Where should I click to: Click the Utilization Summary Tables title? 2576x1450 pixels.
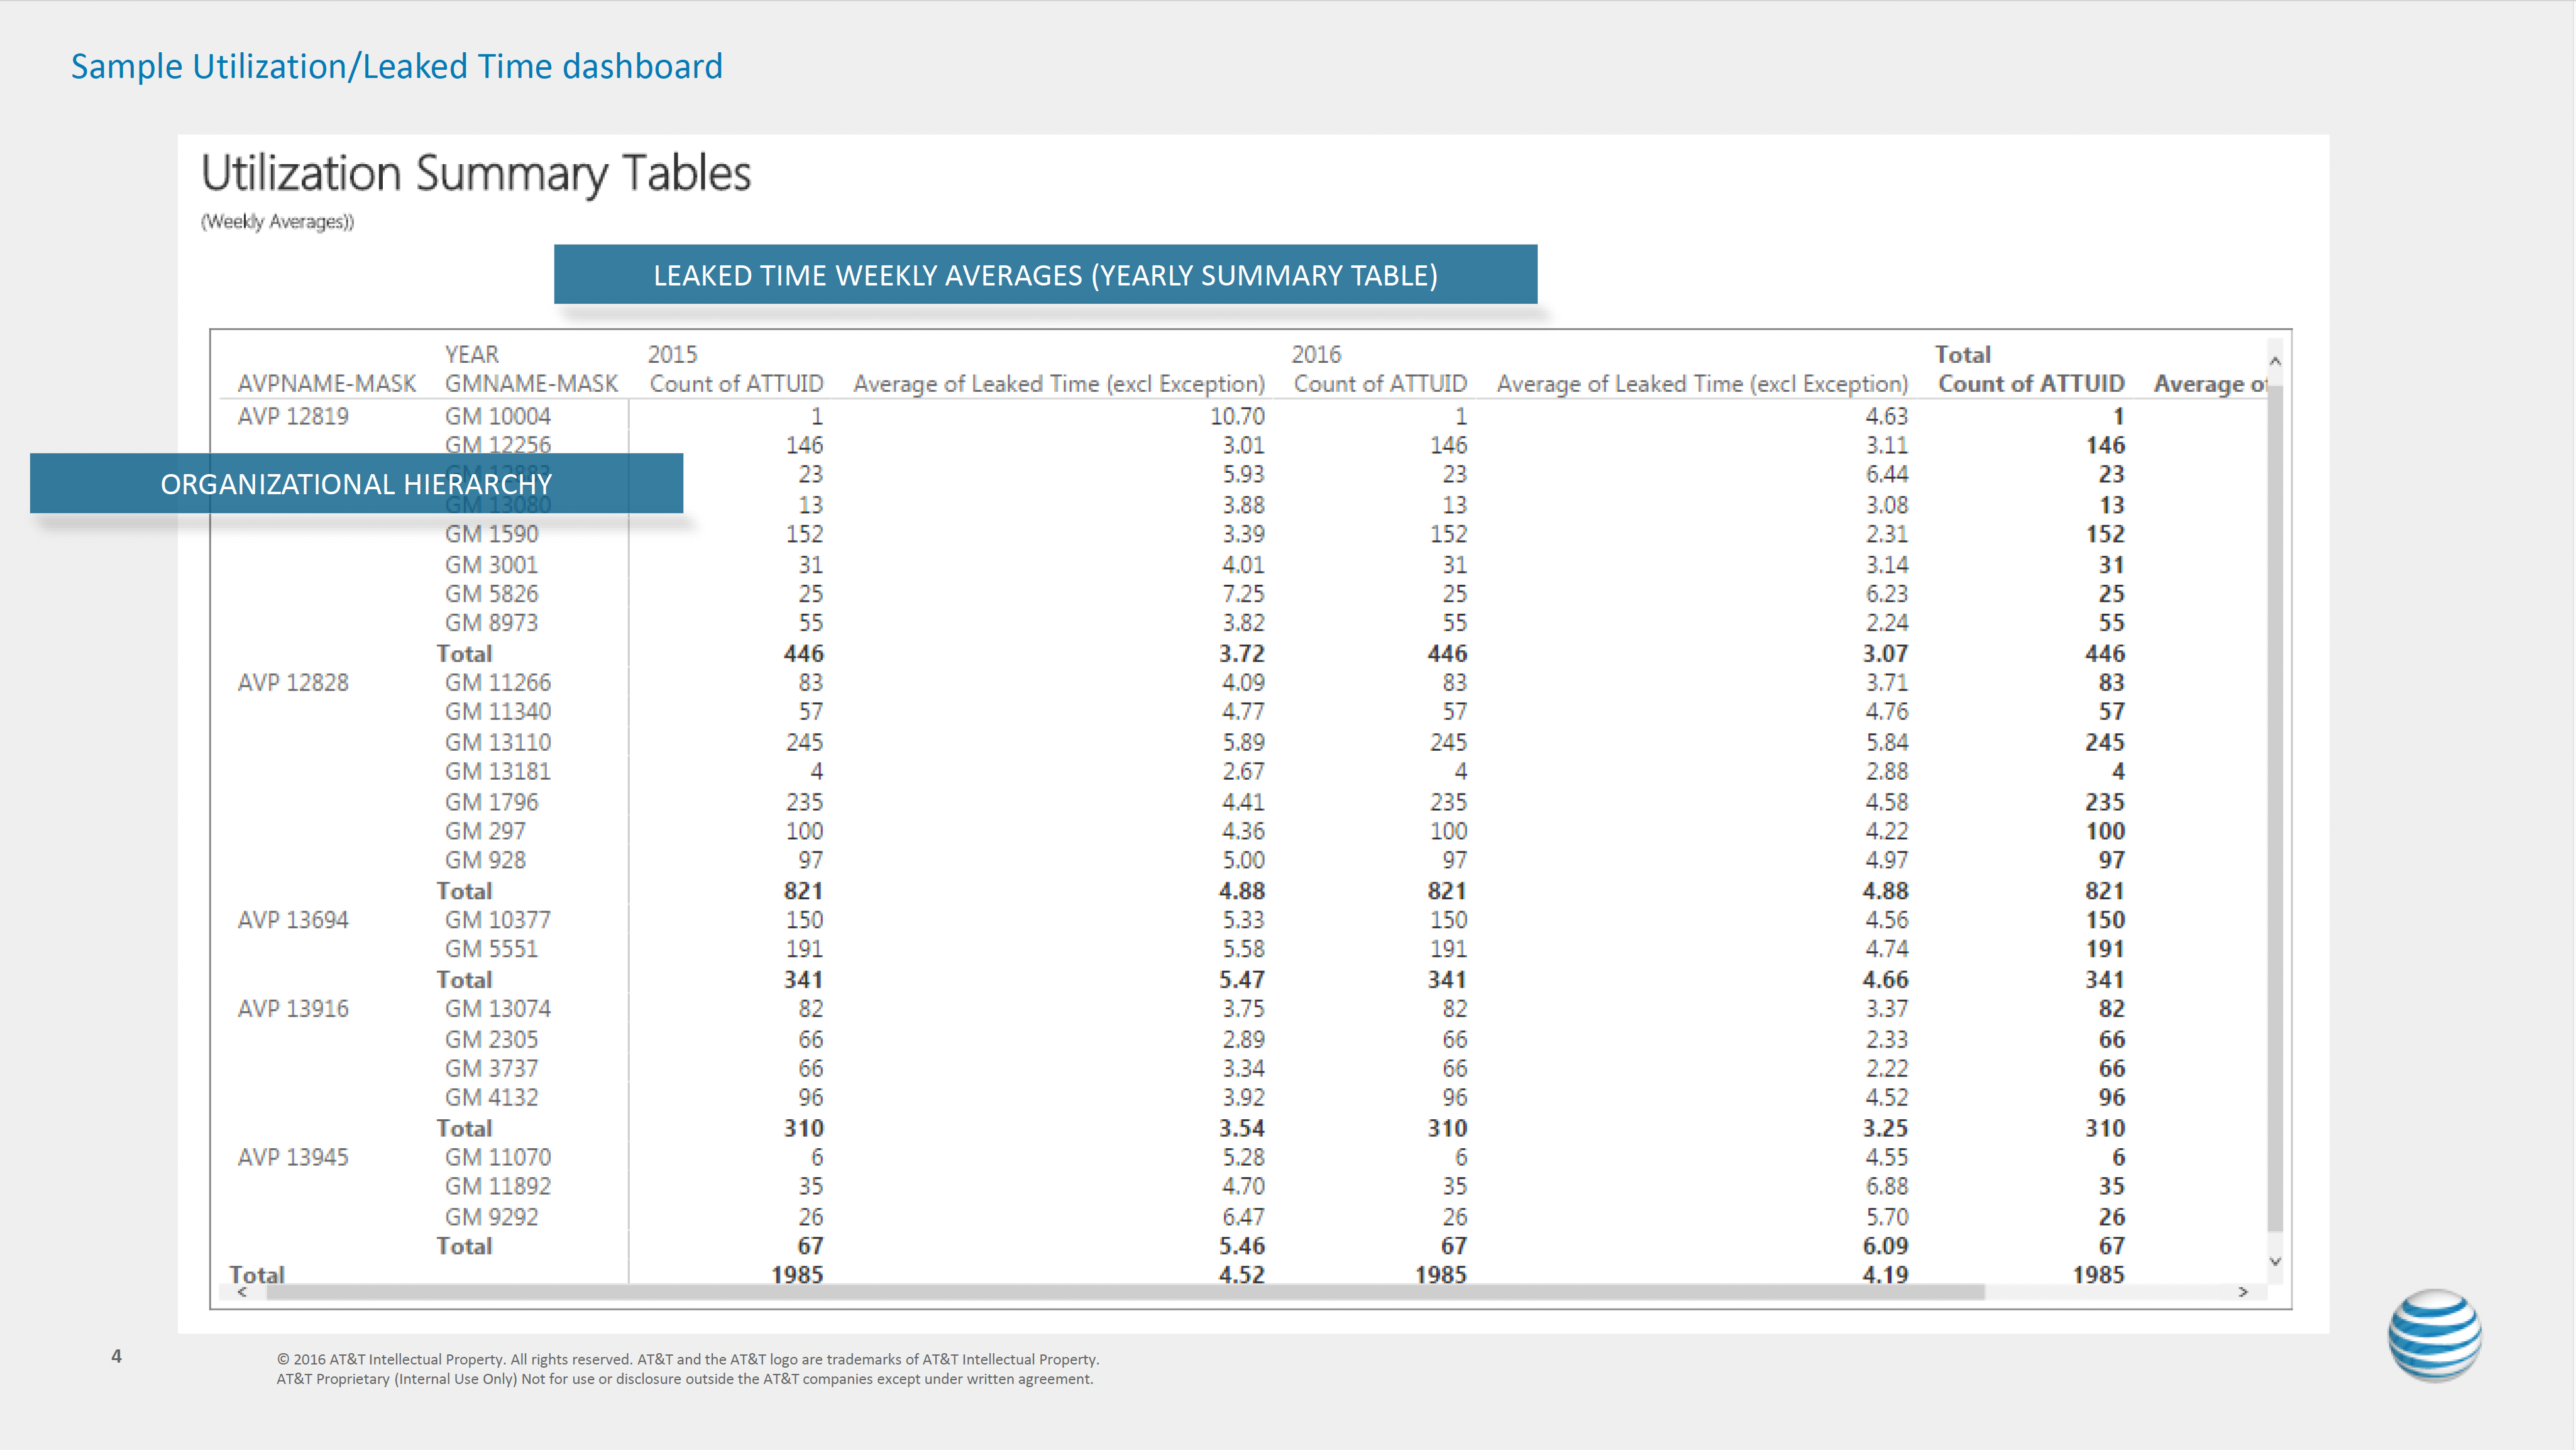coord(476,173)
